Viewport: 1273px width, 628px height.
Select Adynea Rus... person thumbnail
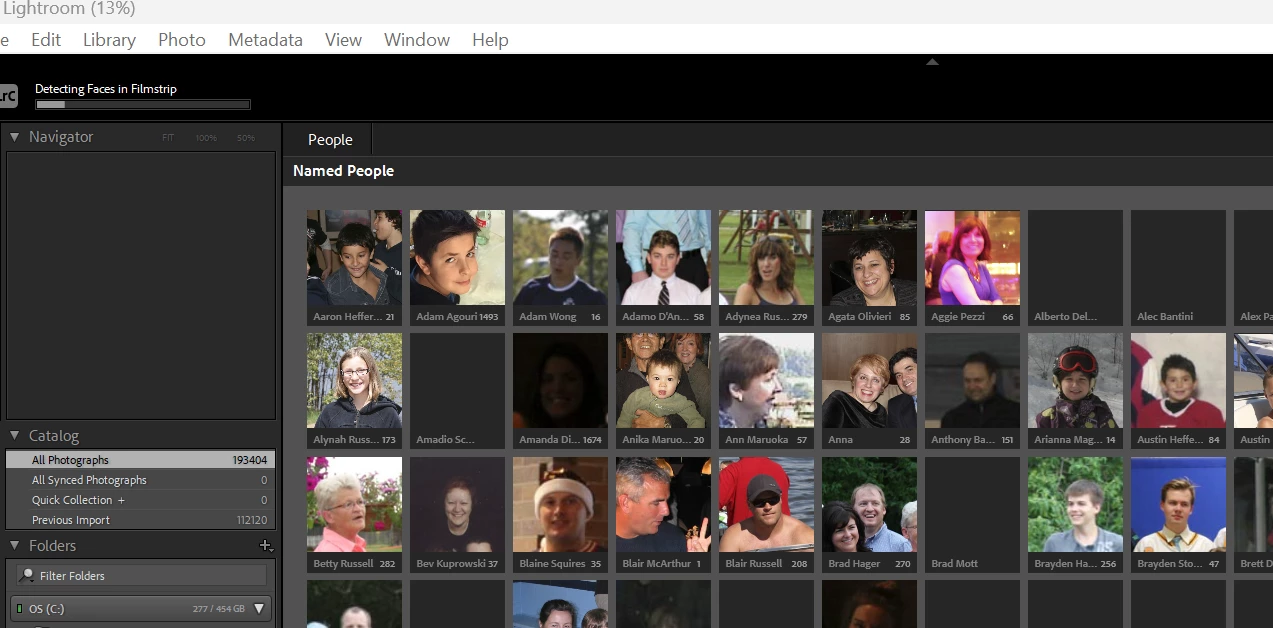point(766,257)
